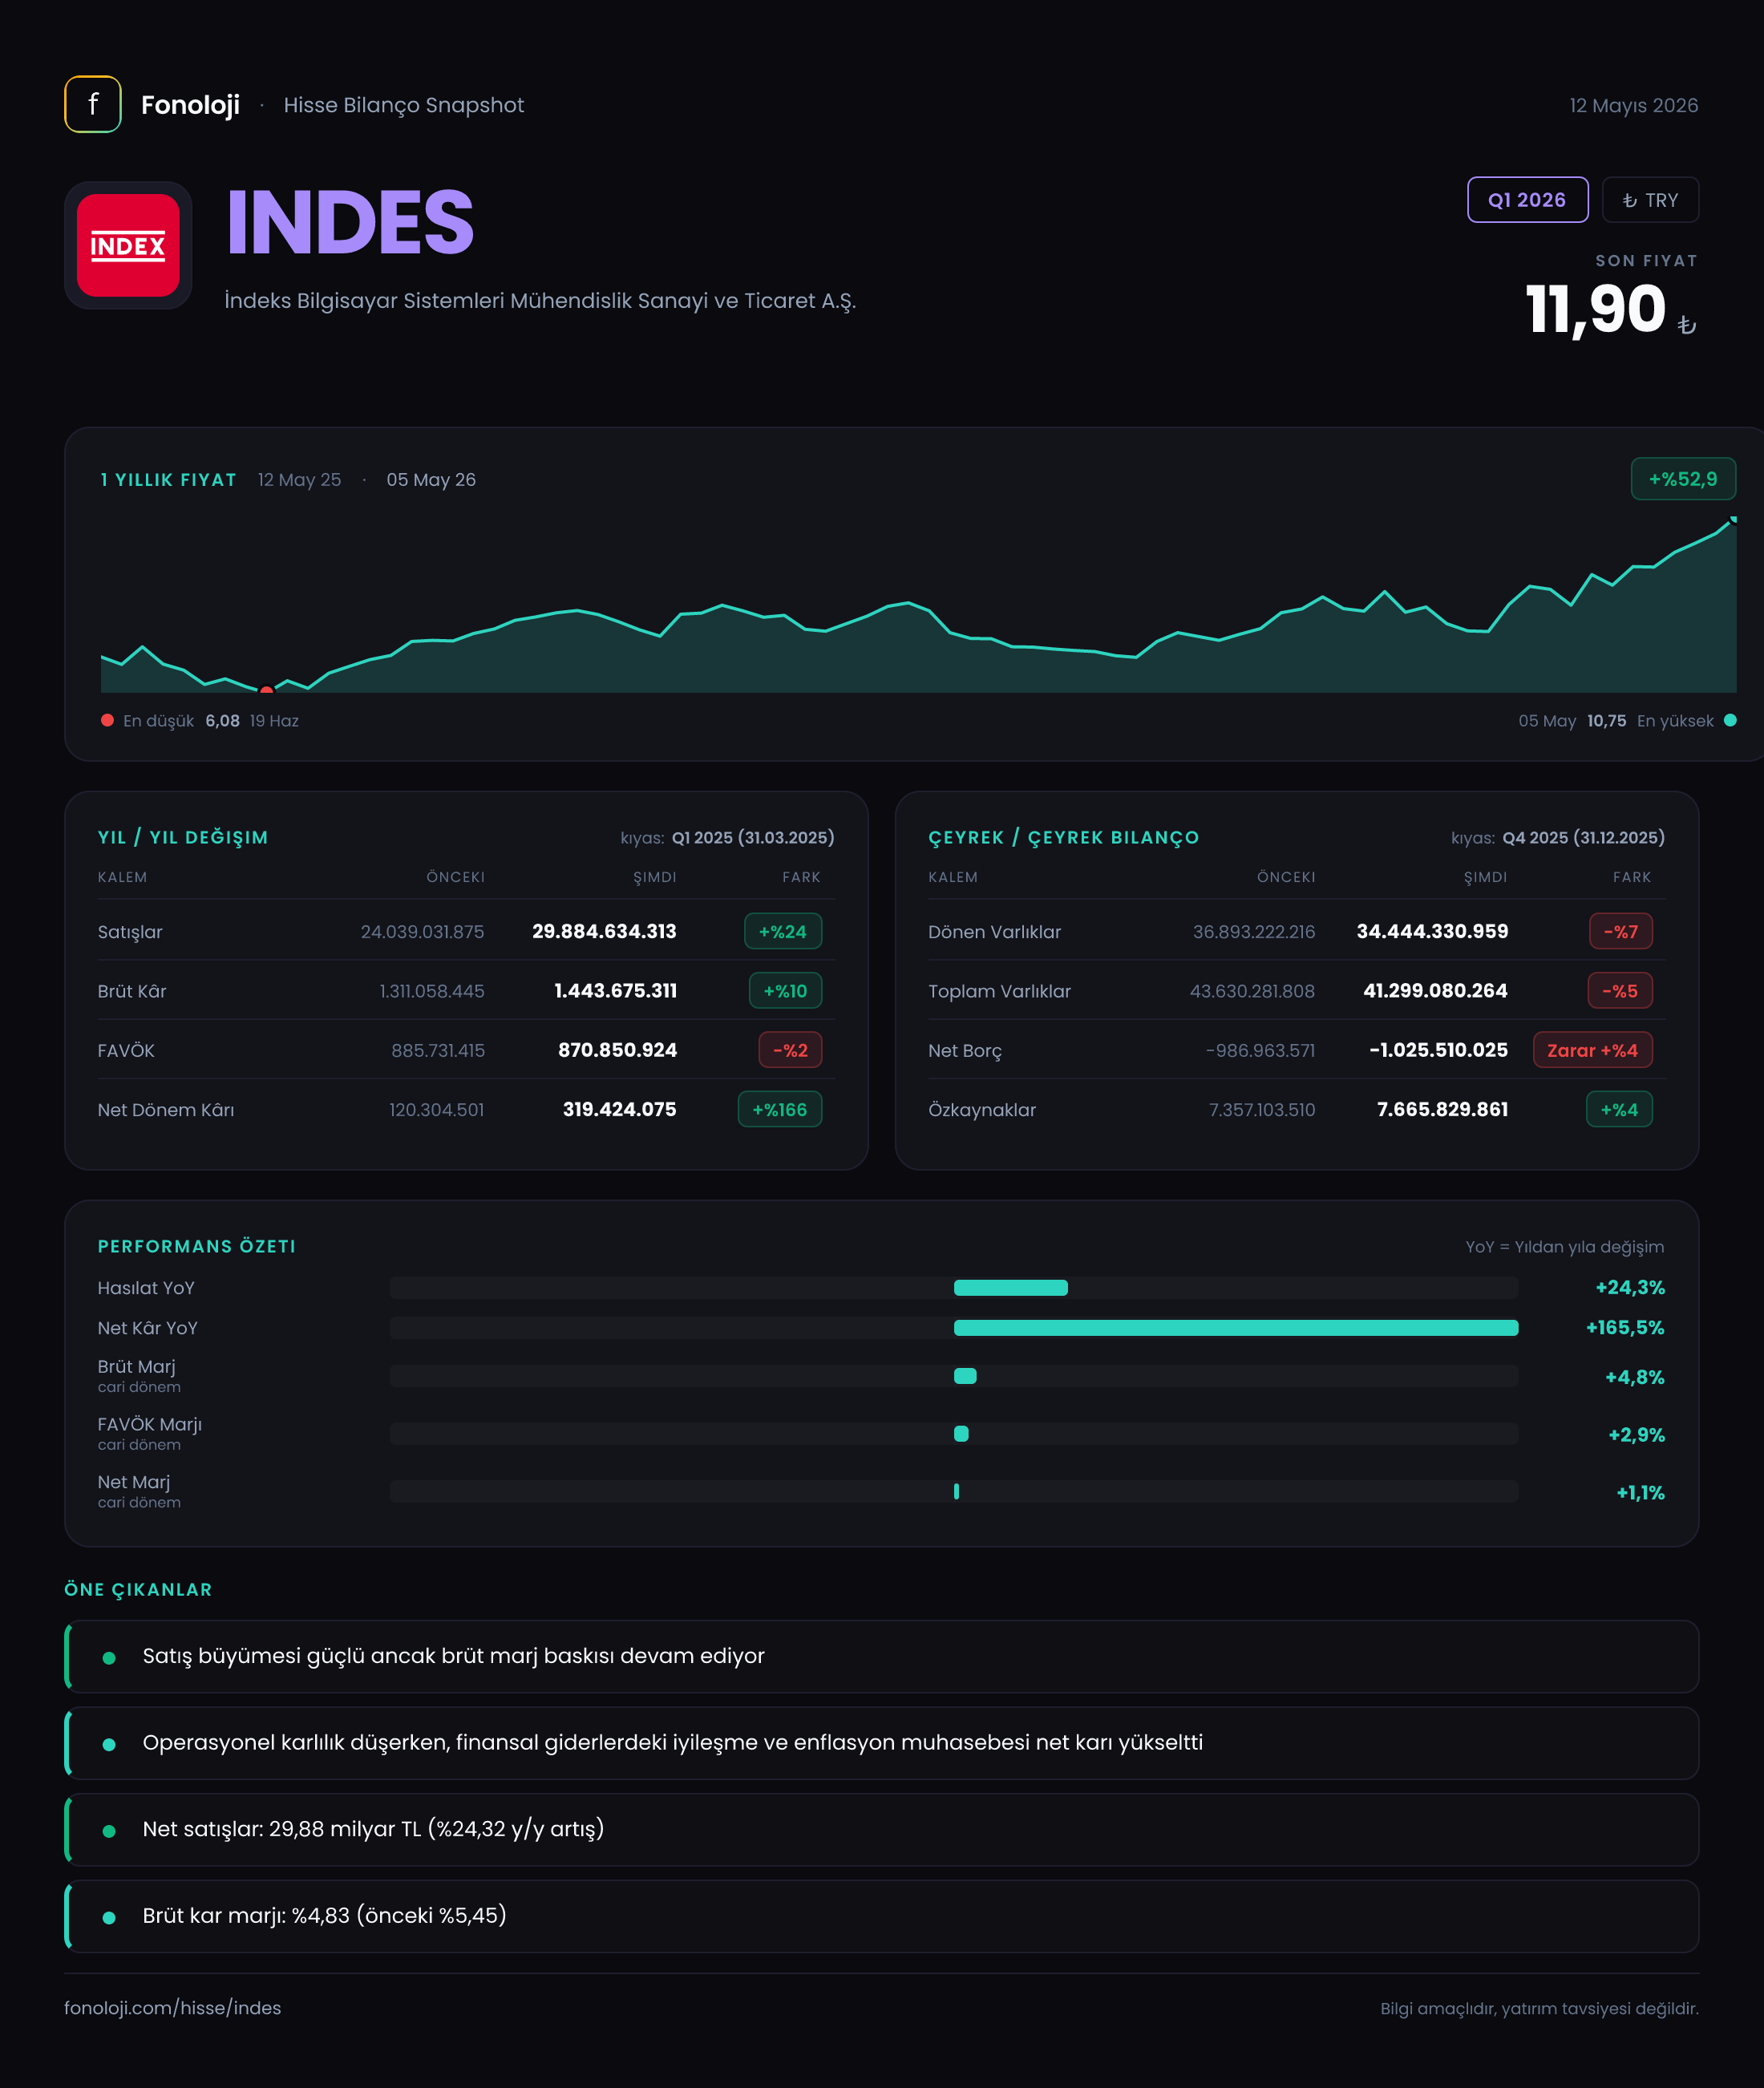Click the red lowest-price marker on chart

point(266,690)
